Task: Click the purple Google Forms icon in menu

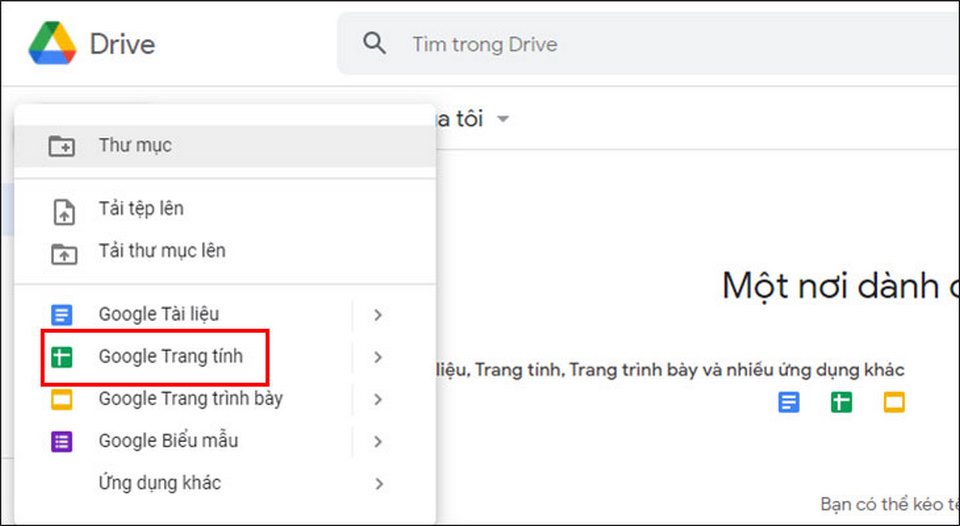Action: click(62, 441)
